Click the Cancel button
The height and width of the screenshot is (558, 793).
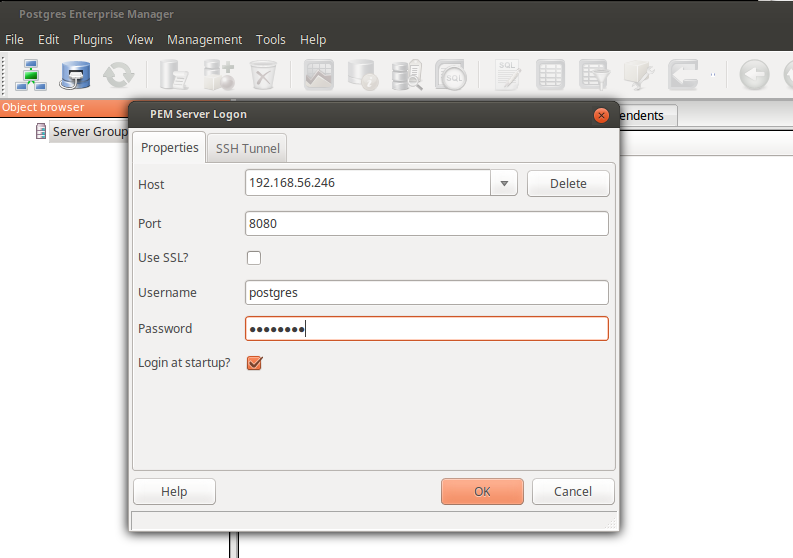[x=573, y=491]
